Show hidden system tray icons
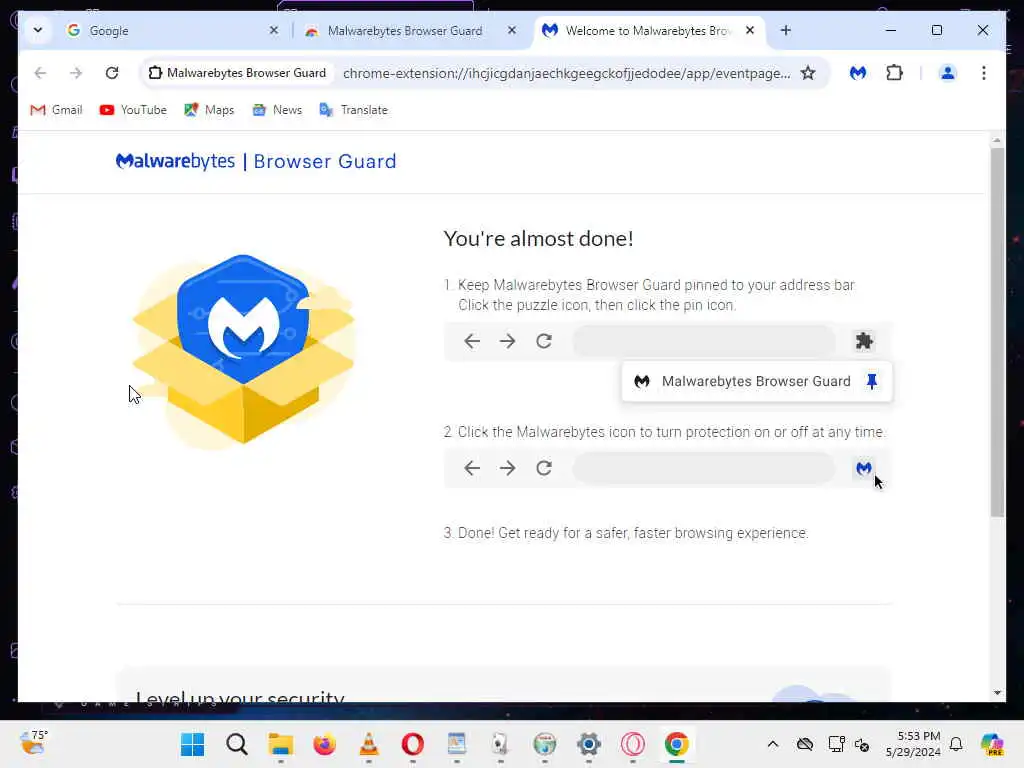 pyautogui.click(x=773, y=744)
